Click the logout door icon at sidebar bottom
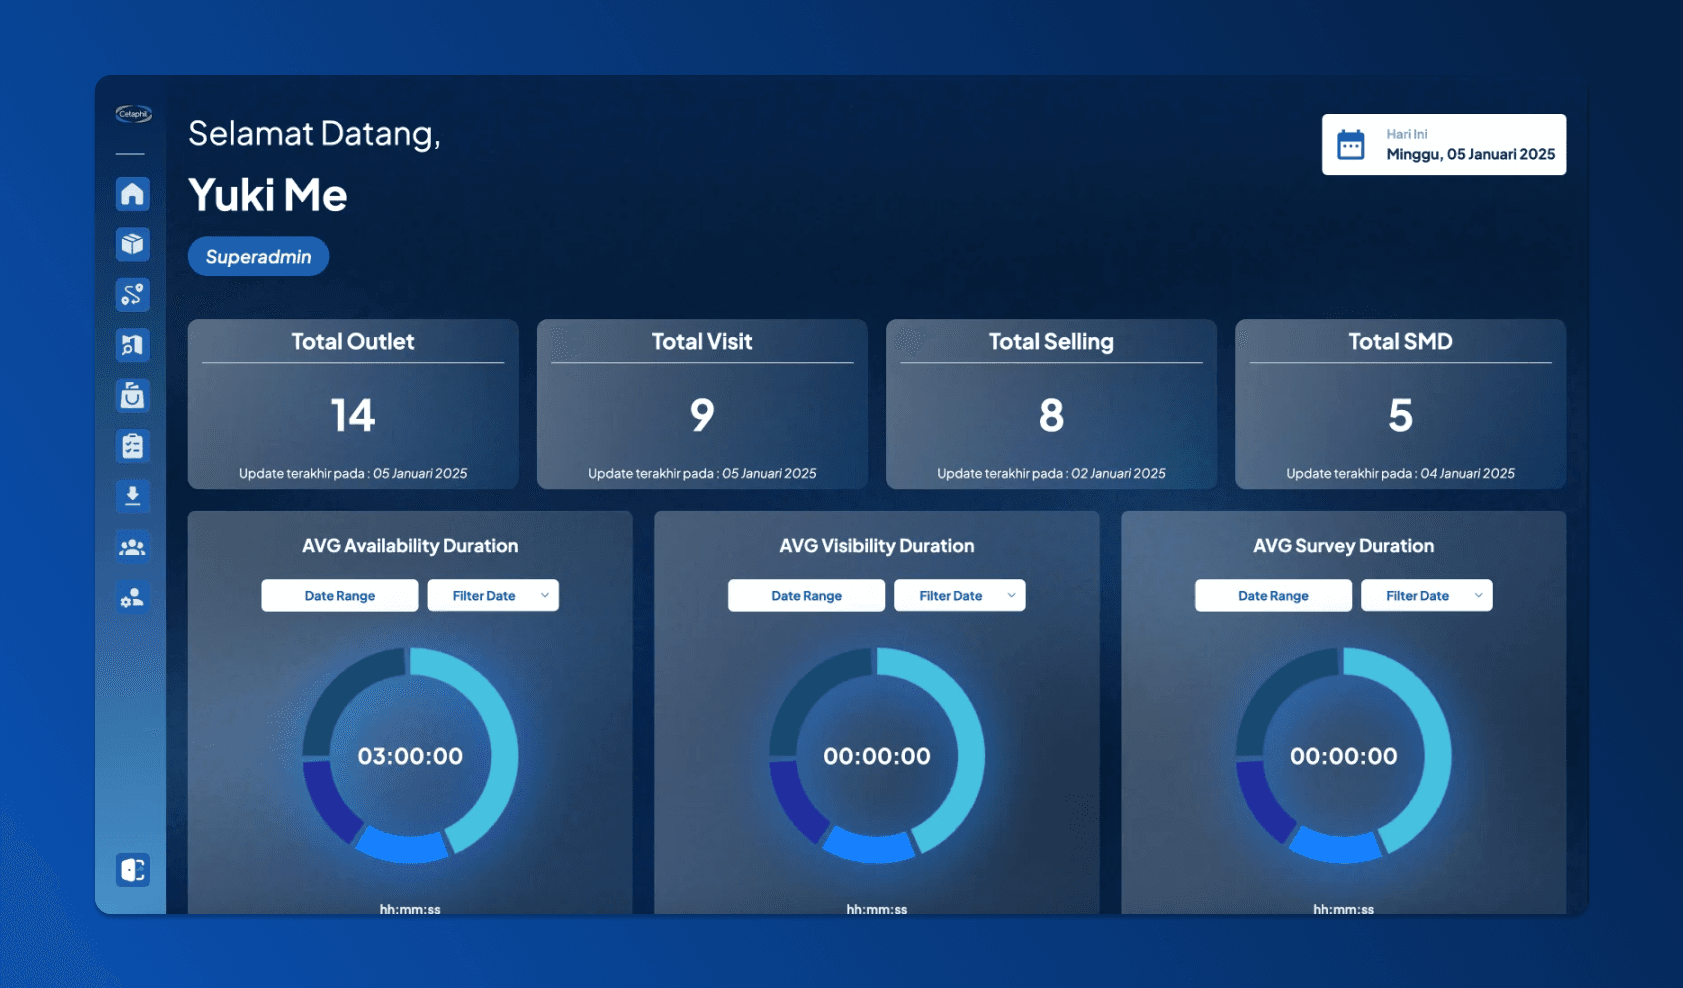This screenshot has height=988, width=1683. point(132,870)
